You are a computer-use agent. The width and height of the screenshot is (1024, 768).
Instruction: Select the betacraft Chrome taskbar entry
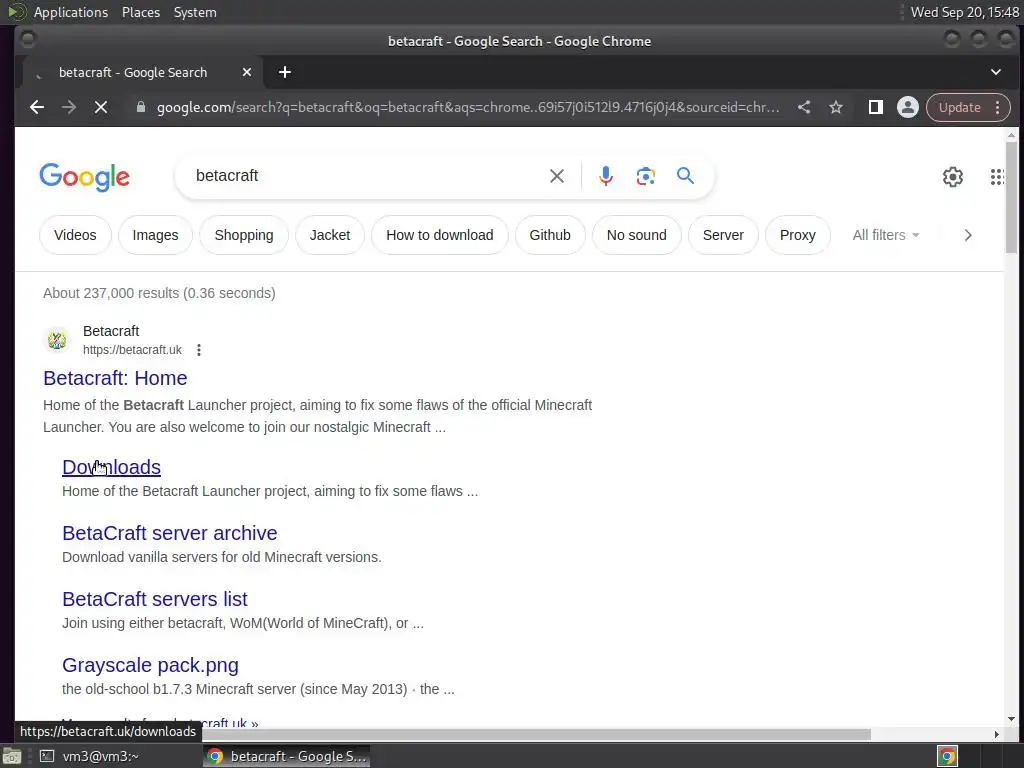tap(286, 756)
